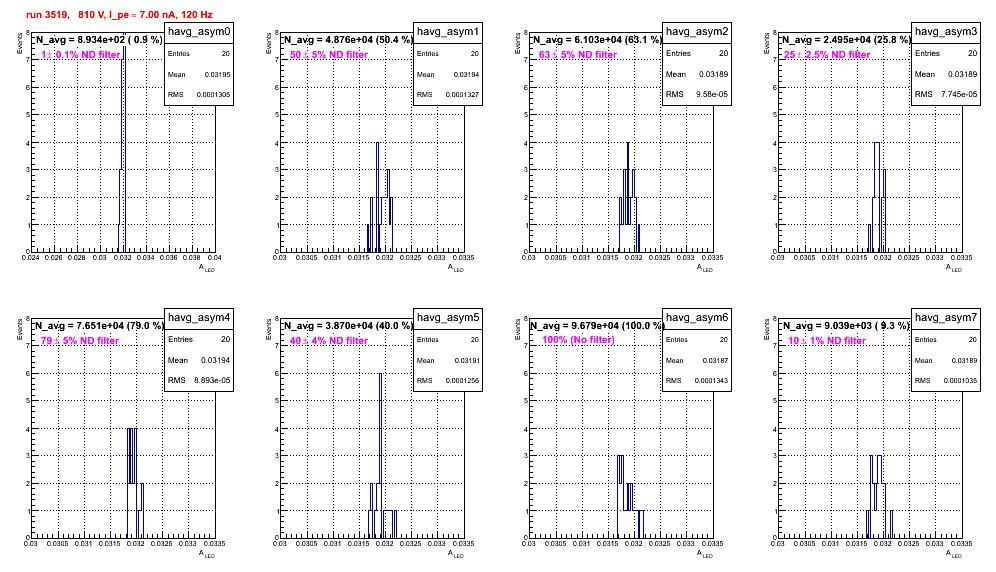The width and height of the screenshot is (996, 572).
Task: Click the red run 3519 header text
Action: click(119, 15)
